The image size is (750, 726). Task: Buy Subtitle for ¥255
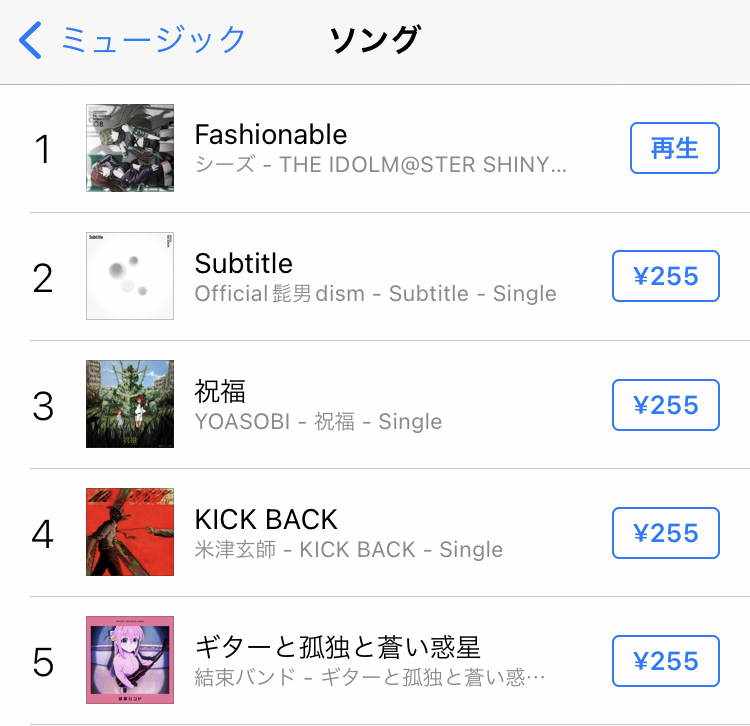point(665,276)
